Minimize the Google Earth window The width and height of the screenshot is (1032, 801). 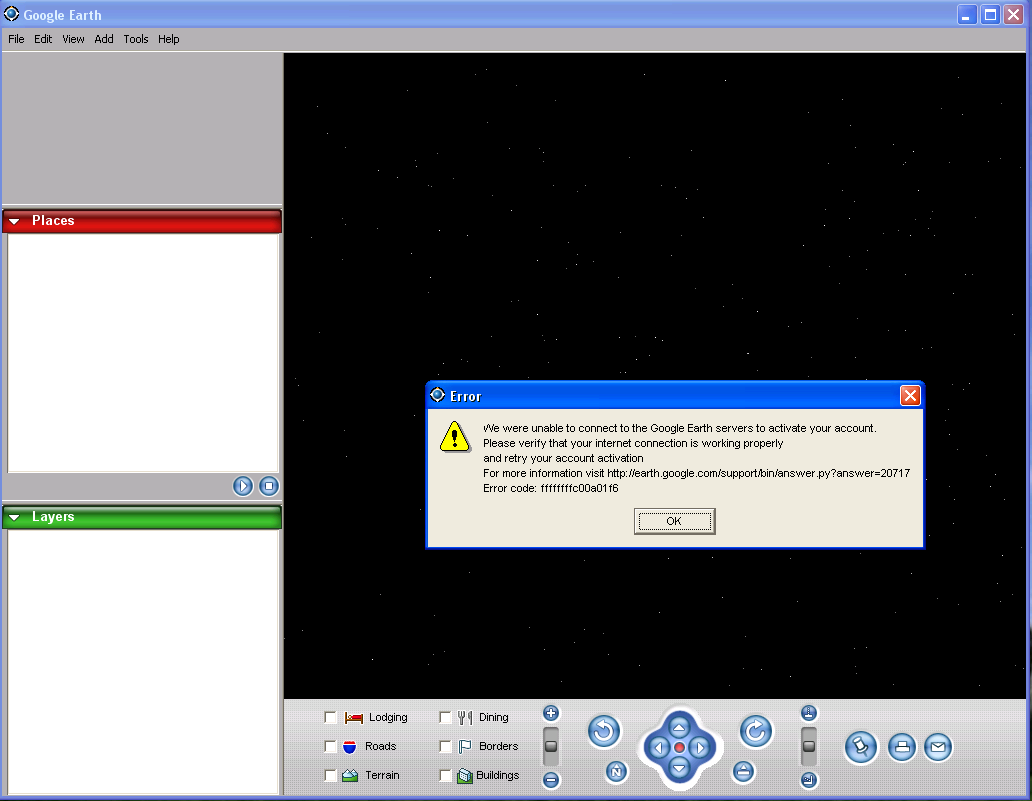[966, 14]
